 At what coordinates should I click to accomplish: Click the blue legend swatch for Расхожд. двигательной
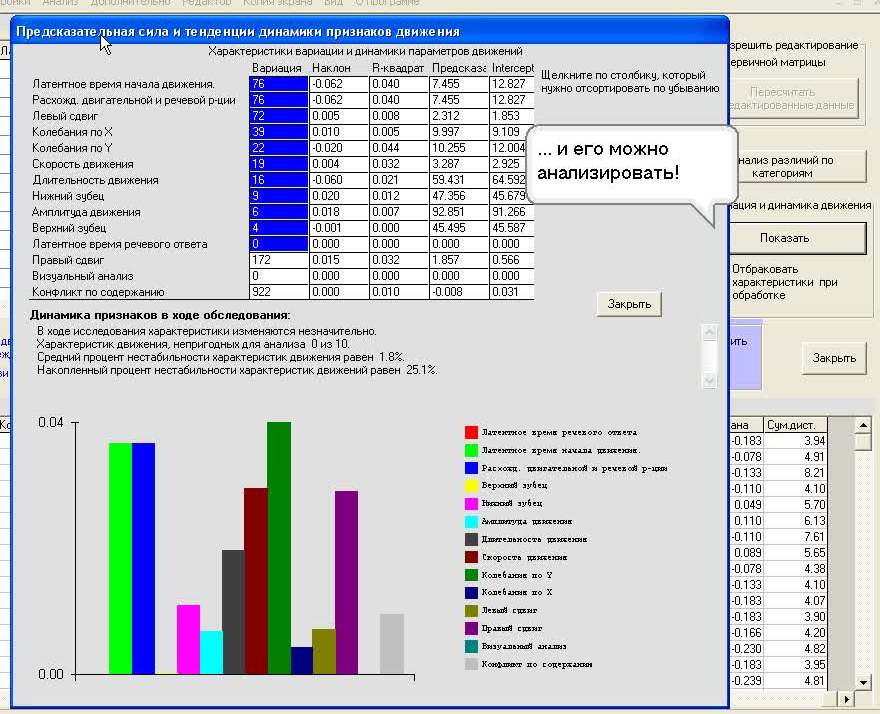click(471, 468)
